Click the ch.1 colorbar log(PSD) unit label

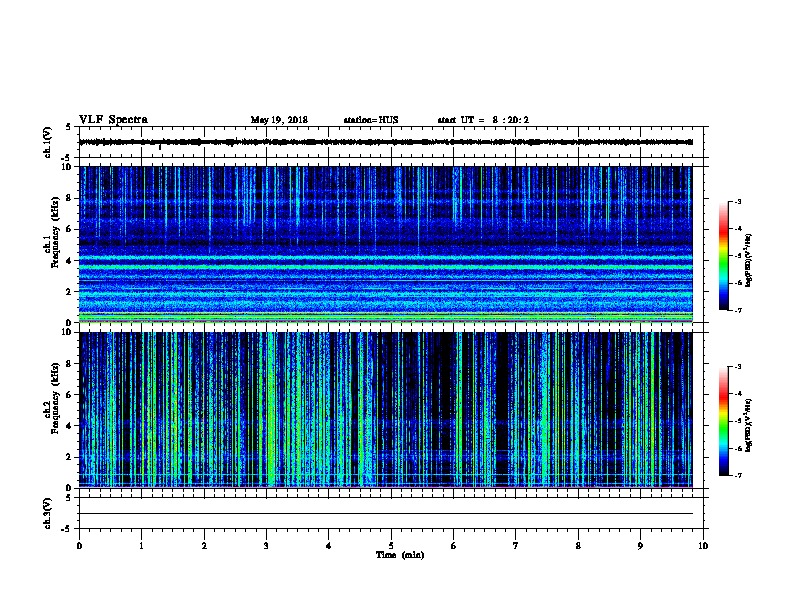748,261
